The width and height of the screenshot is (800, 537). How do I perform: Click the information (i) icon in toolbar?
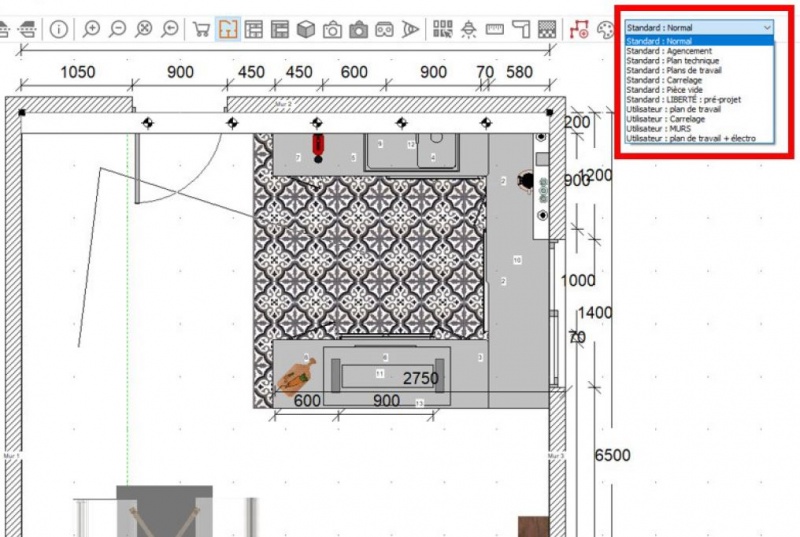coord(58,29)
